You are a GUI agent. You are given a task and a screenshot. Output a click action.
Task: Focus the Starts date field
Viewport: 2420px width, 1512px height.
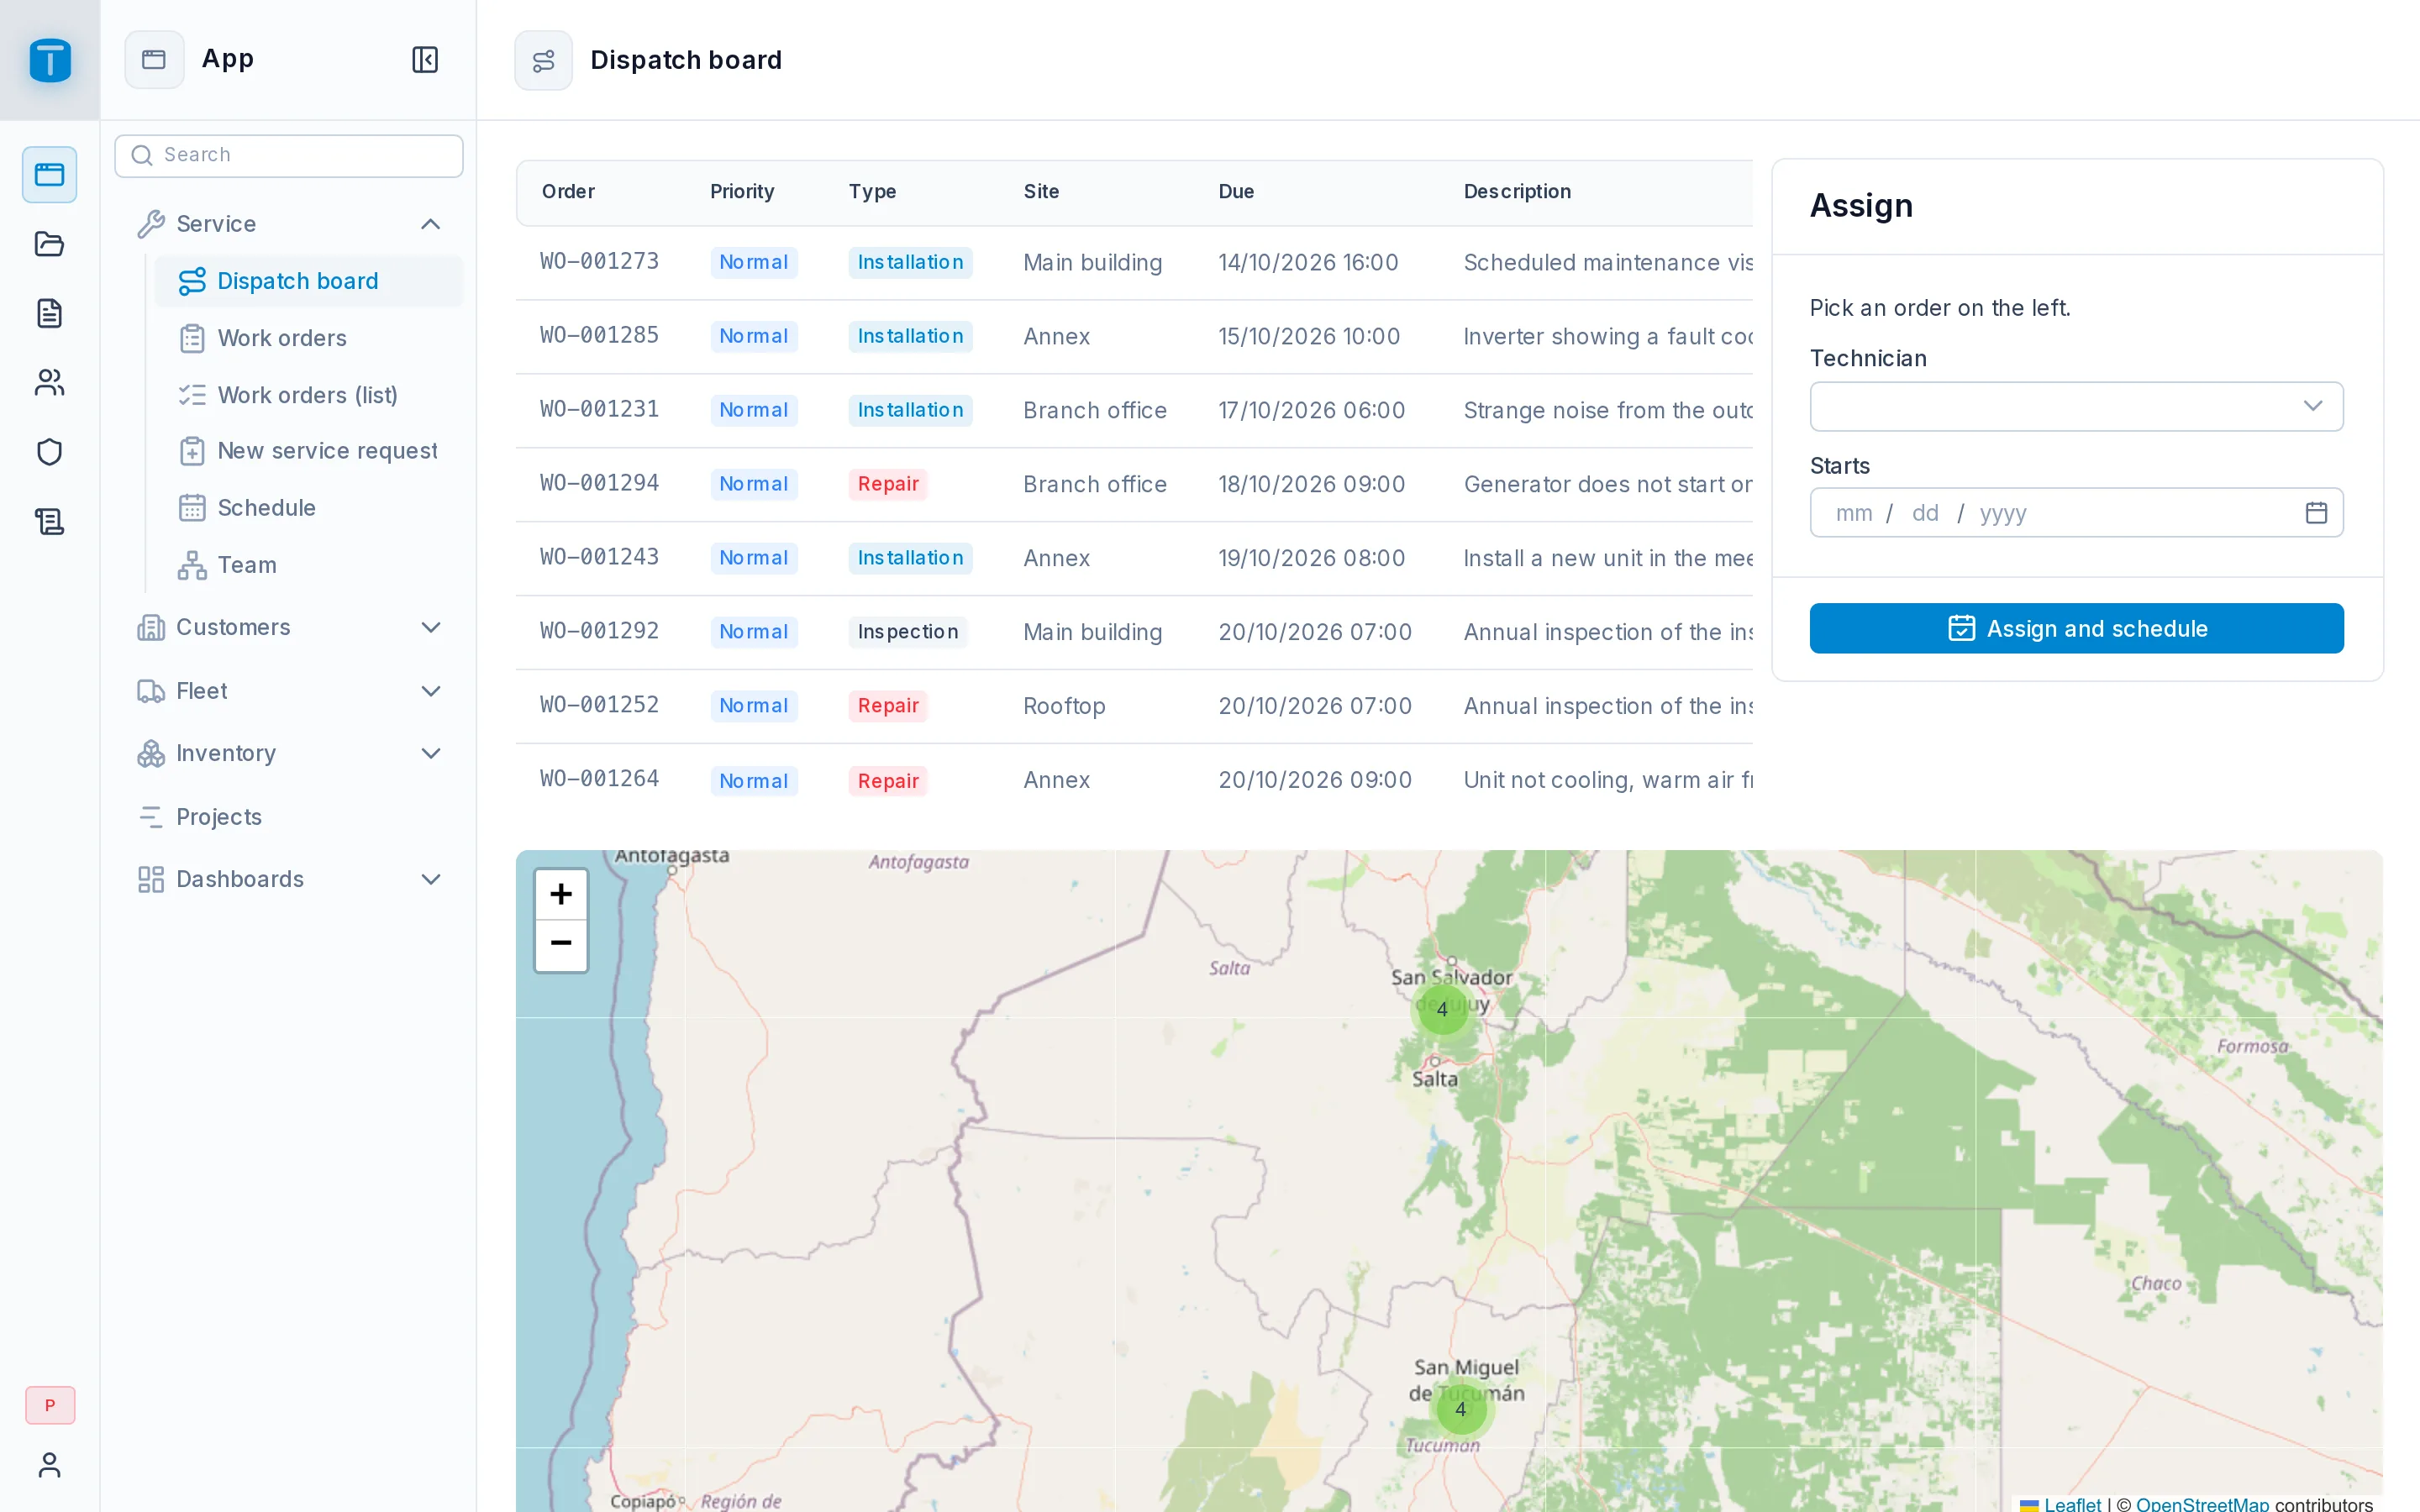click(2076, 513)
